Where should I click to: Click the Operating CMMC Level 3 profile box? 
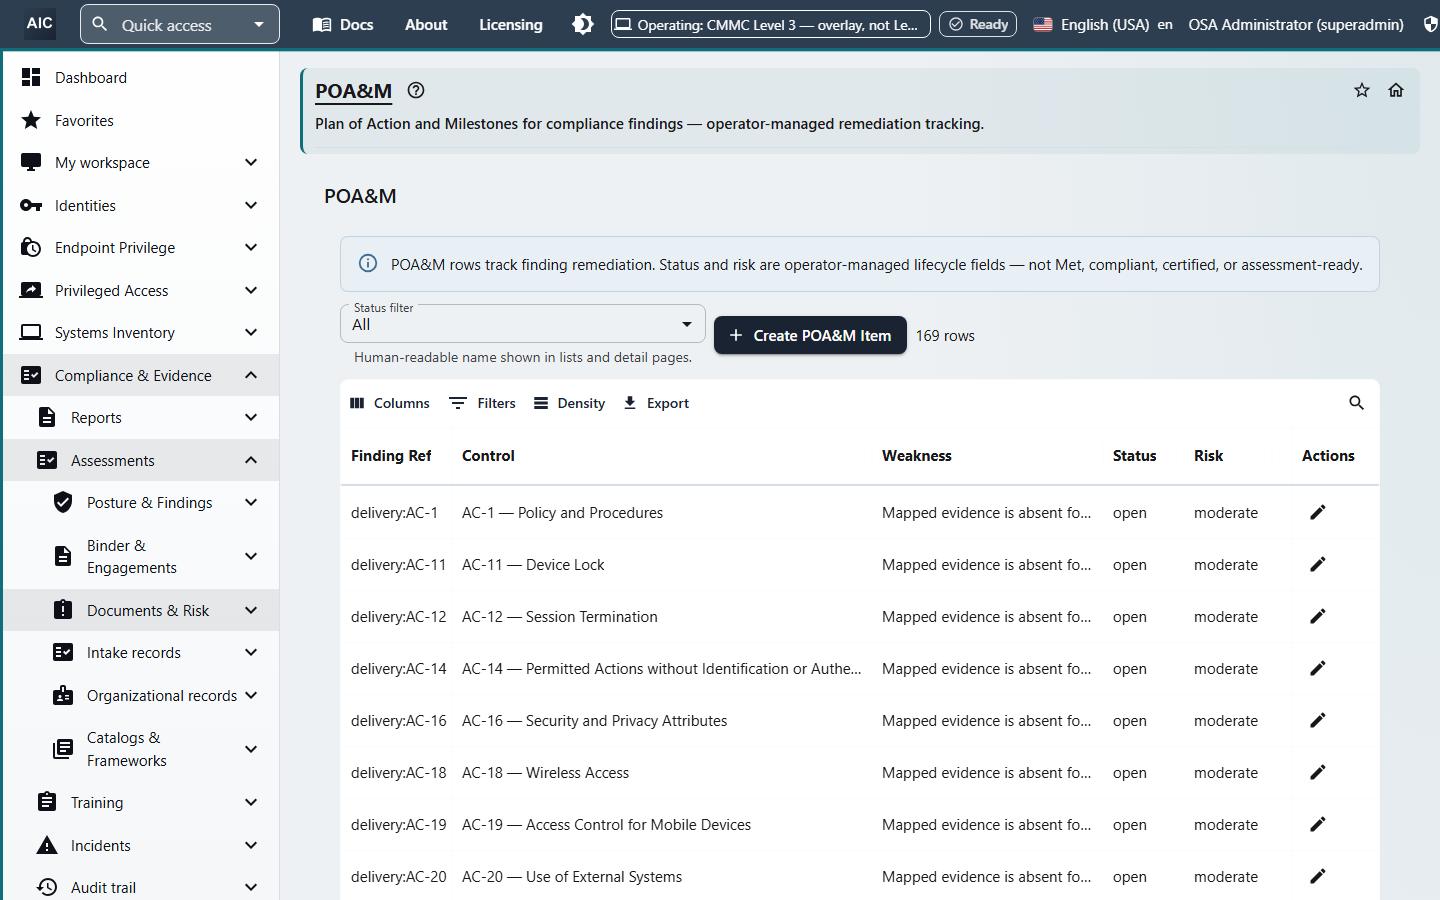[x=771, y=24]
